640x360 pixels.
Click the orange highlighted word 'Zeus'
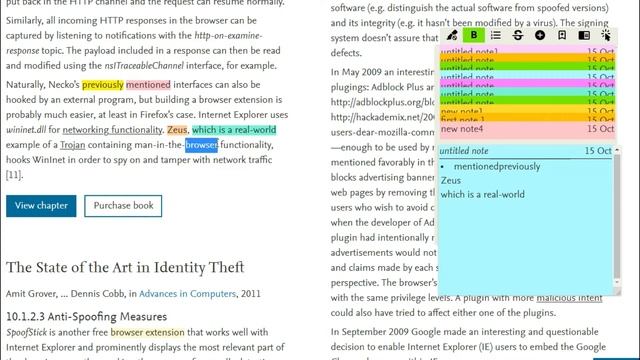click(x=177, y=130)
